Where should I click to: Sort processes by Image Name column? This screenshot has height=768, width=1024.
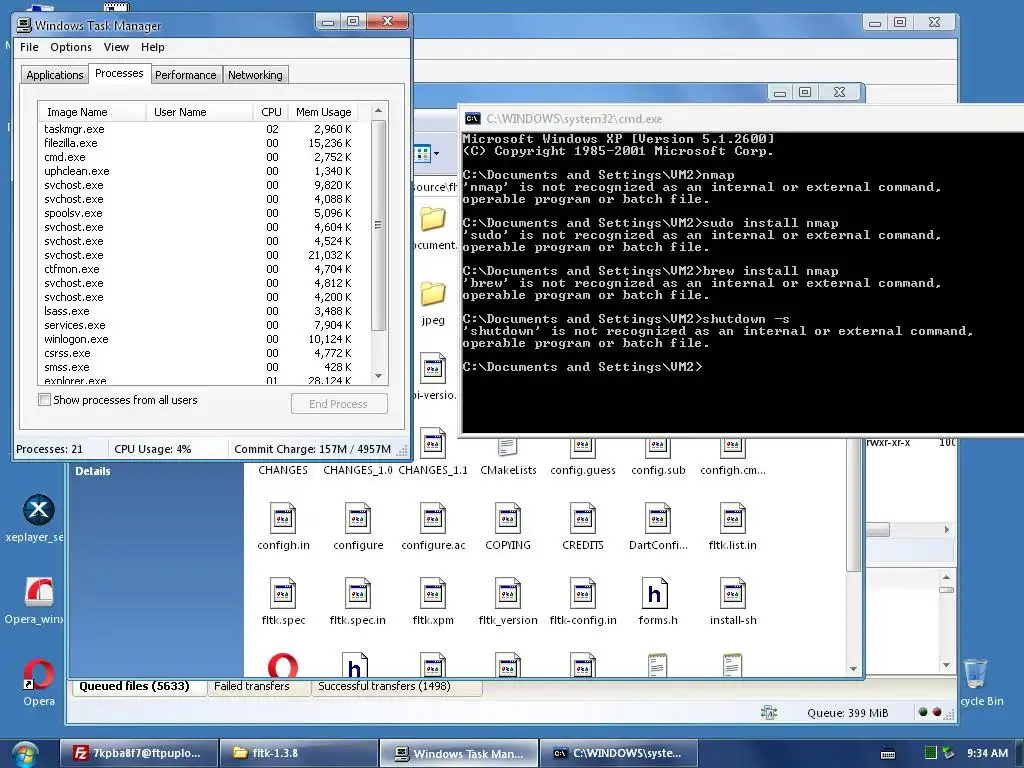[x=92, y=112]
